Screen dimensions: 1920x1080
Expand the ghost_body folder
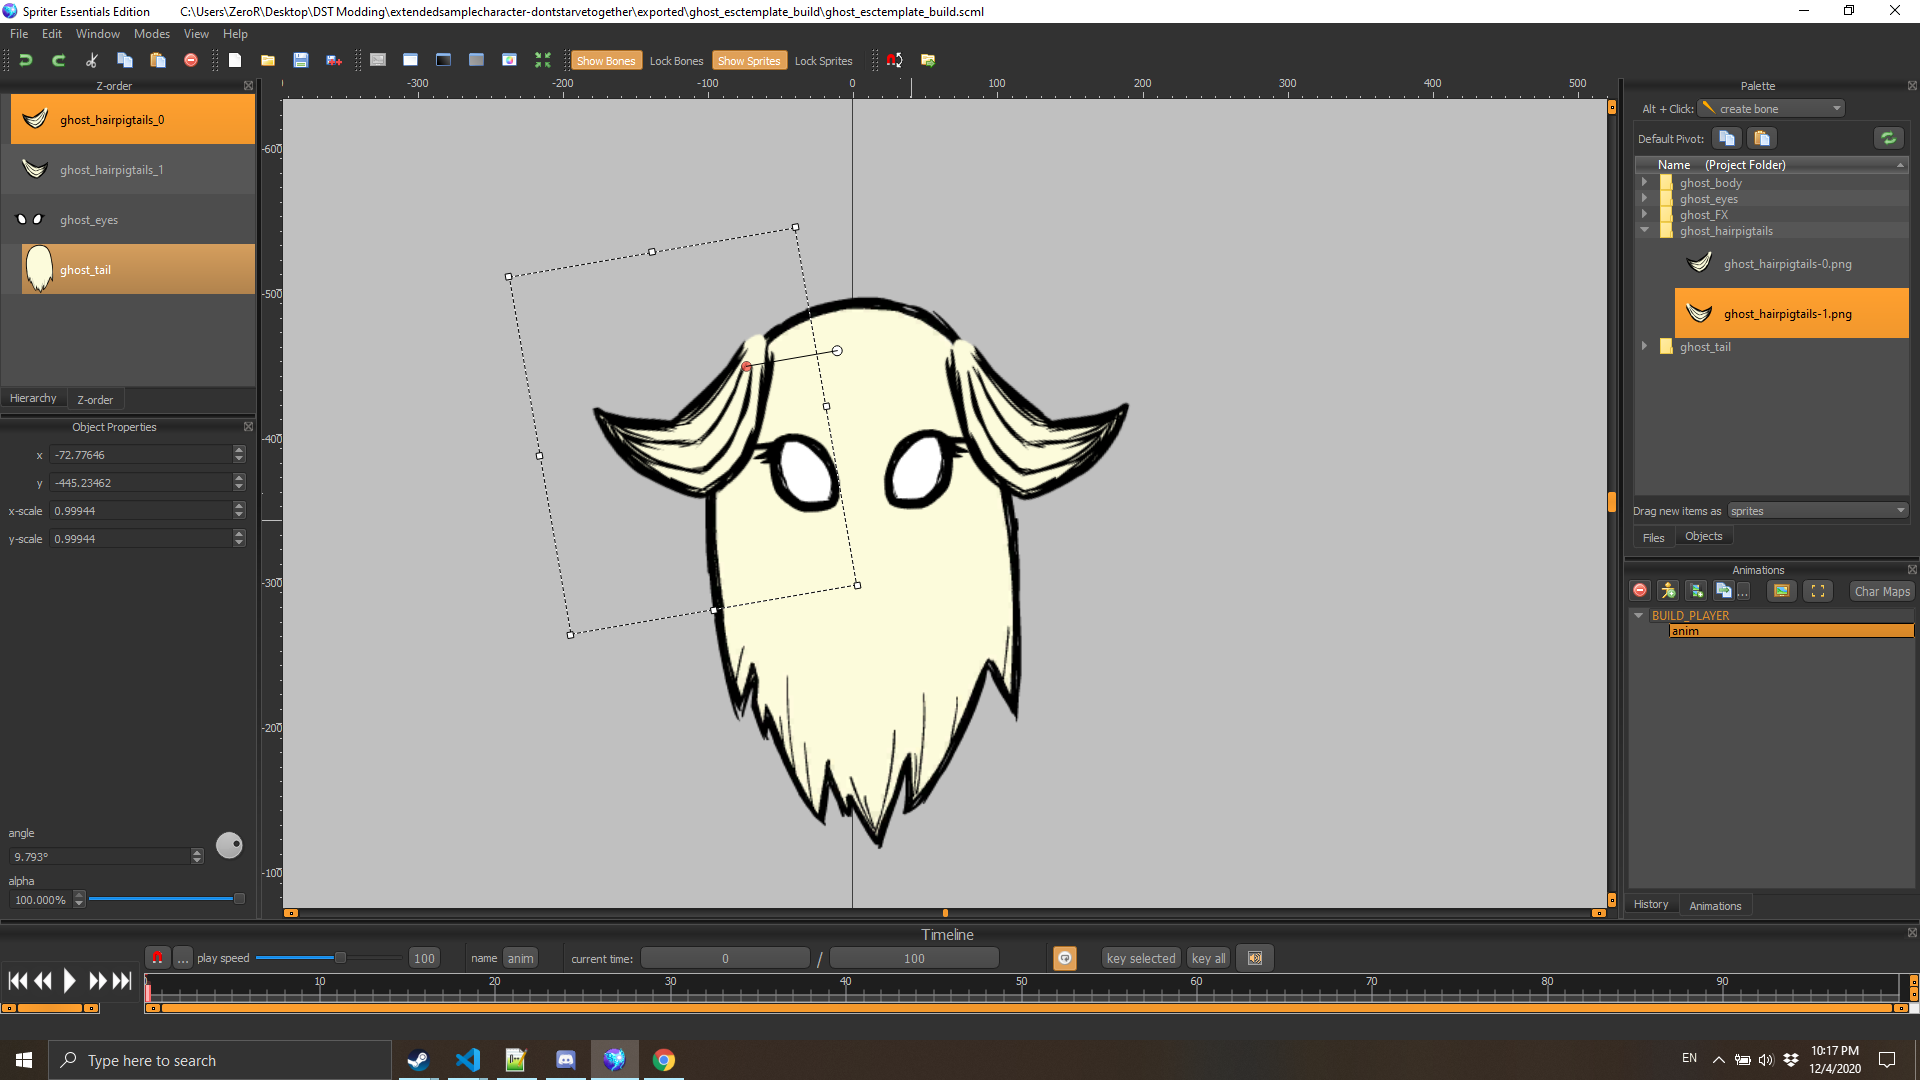click(x=1644, y=182)
